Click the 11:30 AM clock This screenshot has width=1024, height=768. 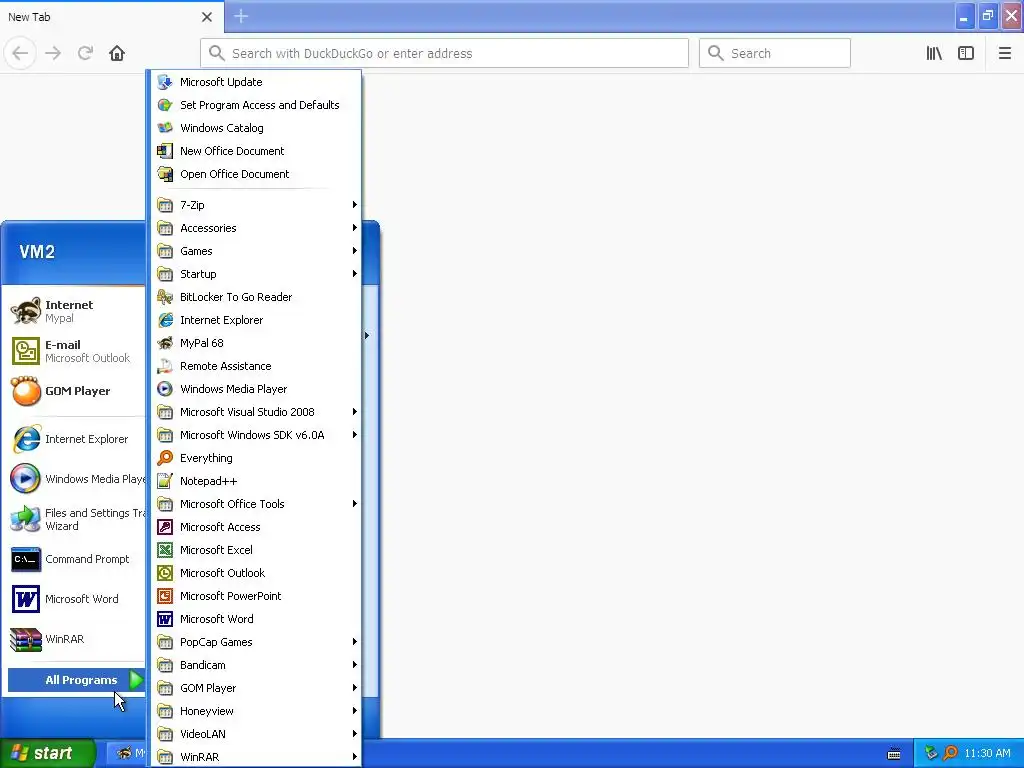(987, 753)
